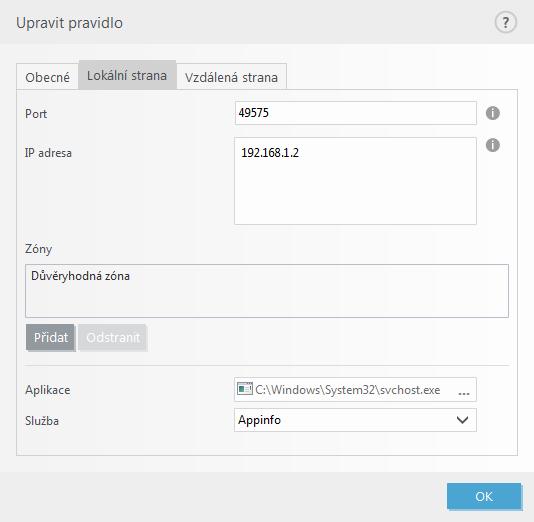Add a zone with Přidat button
The height and width of the screenshot is (522, 534).
coord(50,337)
